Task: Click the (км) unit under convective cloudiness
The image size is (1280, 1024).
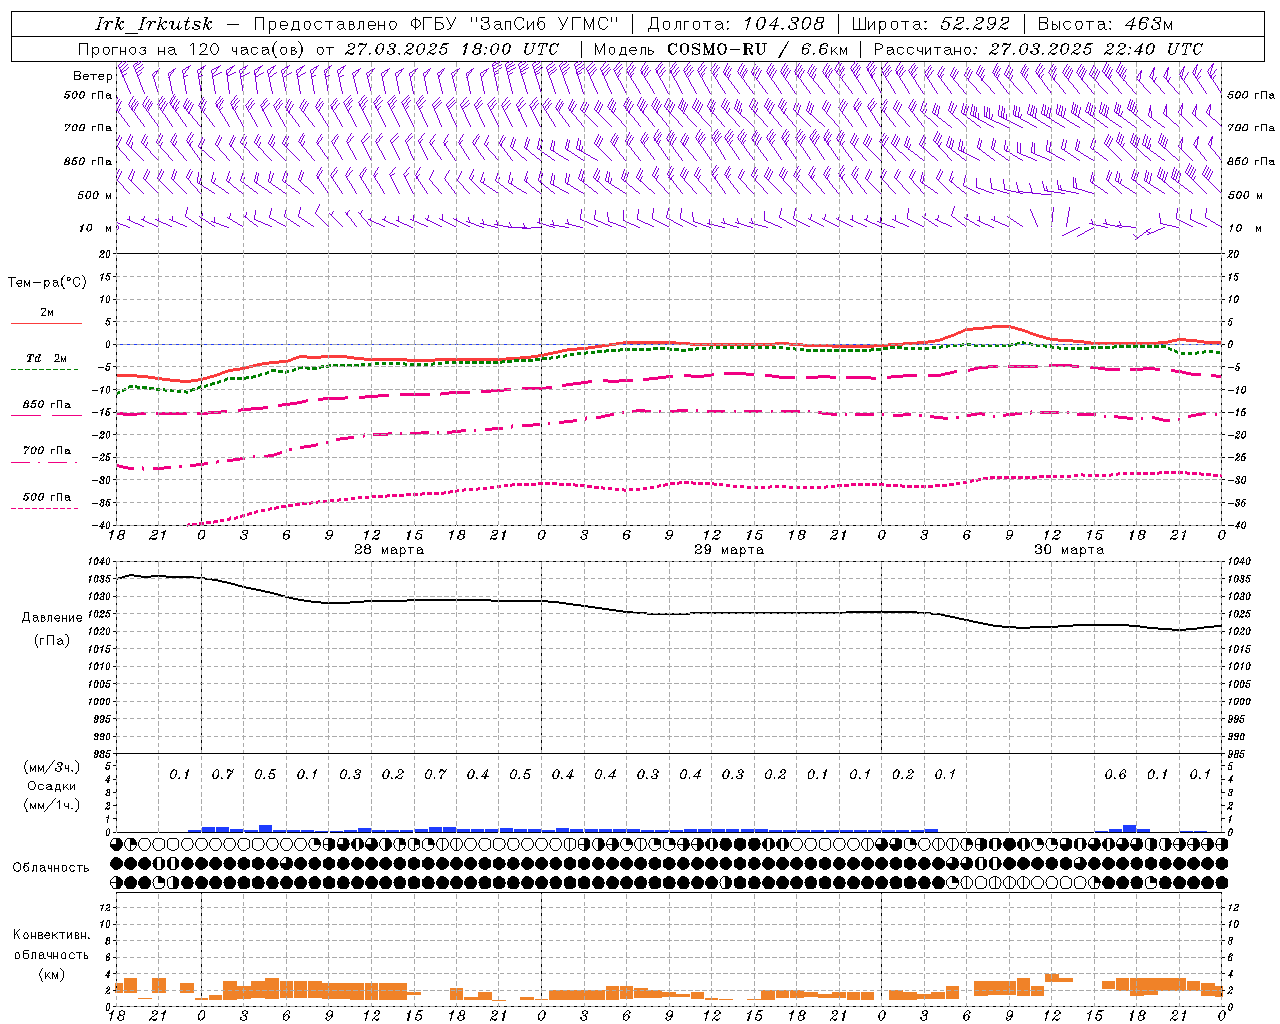Action: coord(51,973)
